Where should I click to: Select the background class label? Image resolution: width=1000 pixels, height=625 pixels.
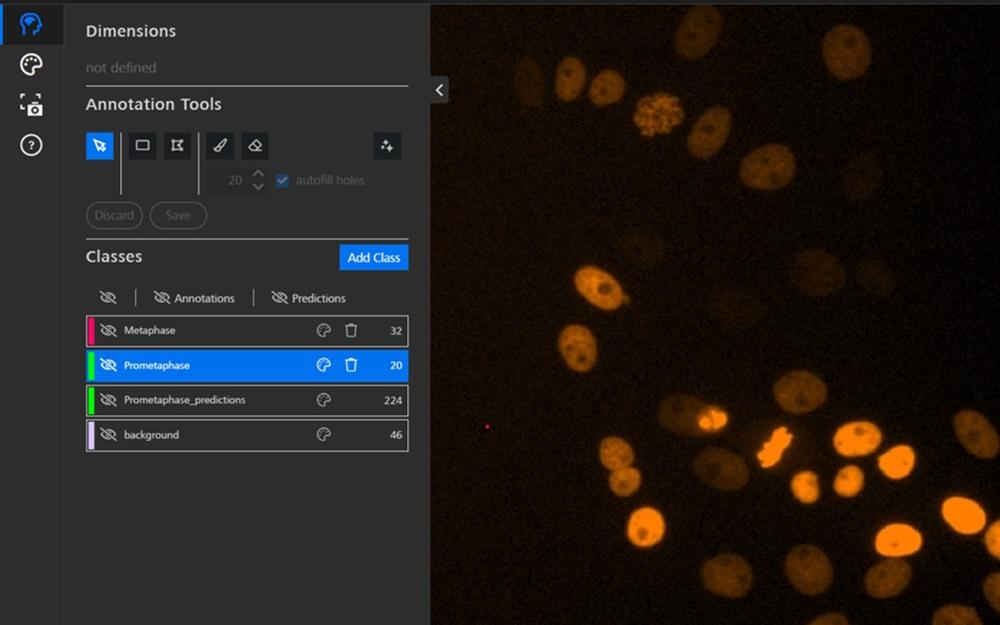tap(151, 435)
